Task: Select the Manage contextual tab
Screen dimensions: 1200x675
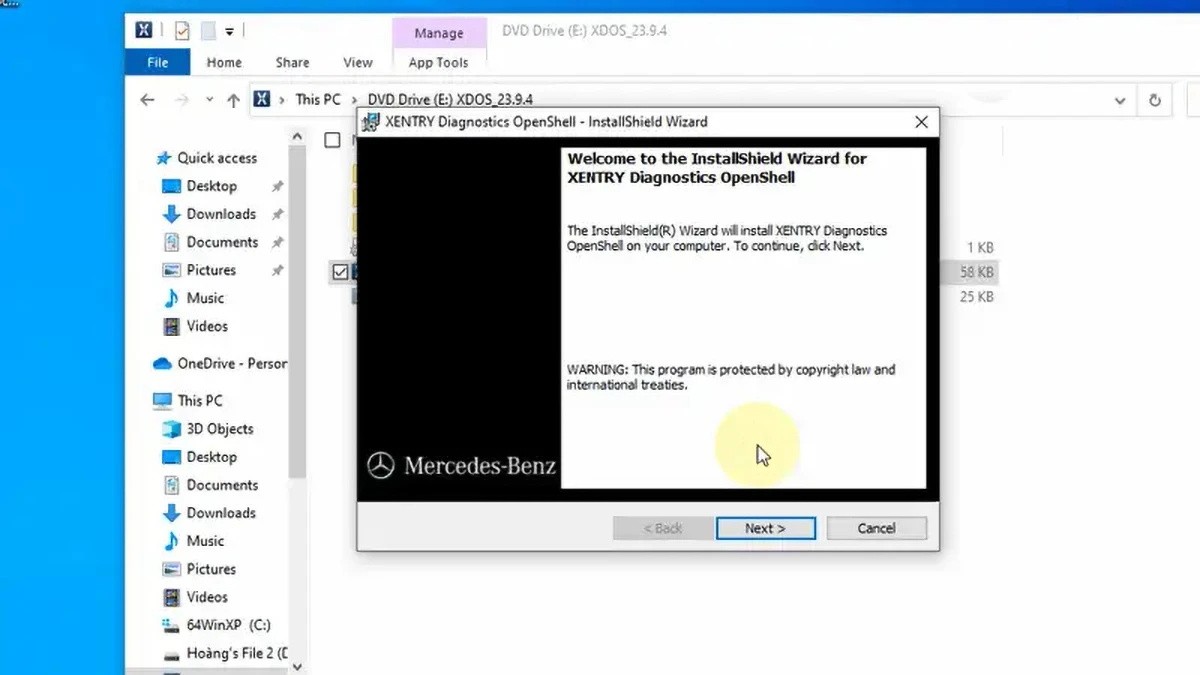Action: 439,33
